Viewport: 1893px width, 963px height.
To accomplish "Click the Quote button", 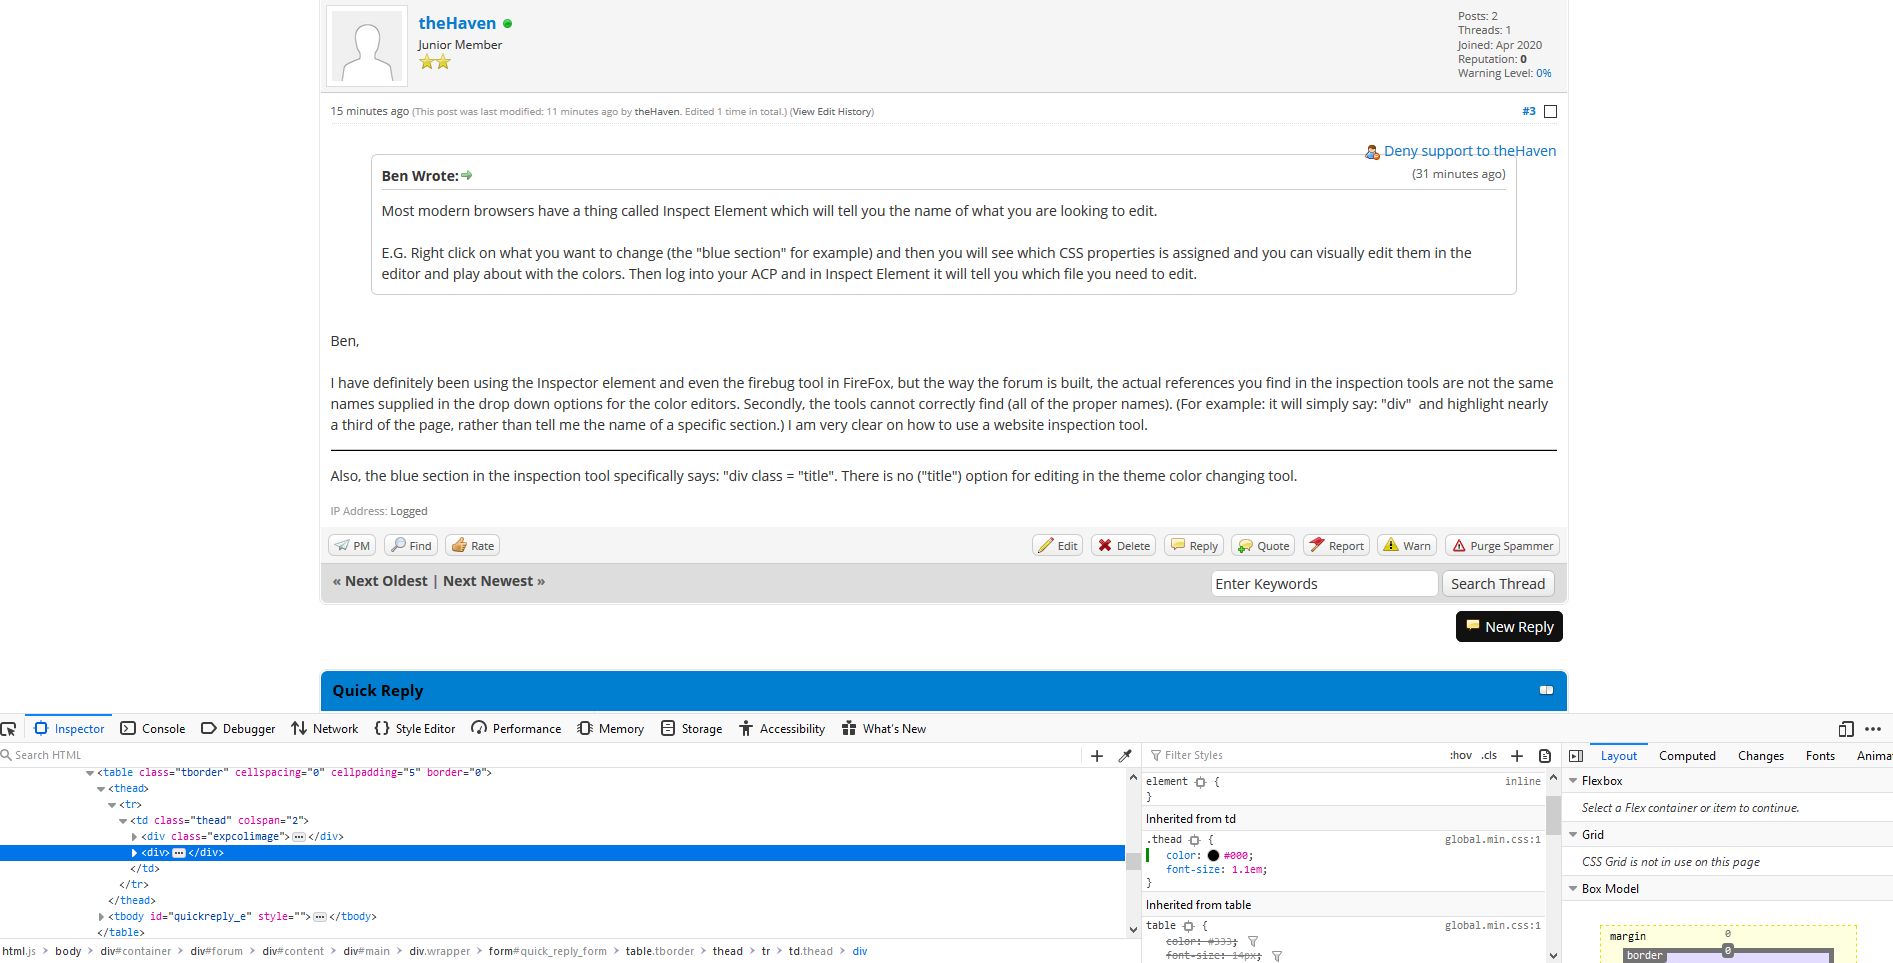I will (1263, 546).
